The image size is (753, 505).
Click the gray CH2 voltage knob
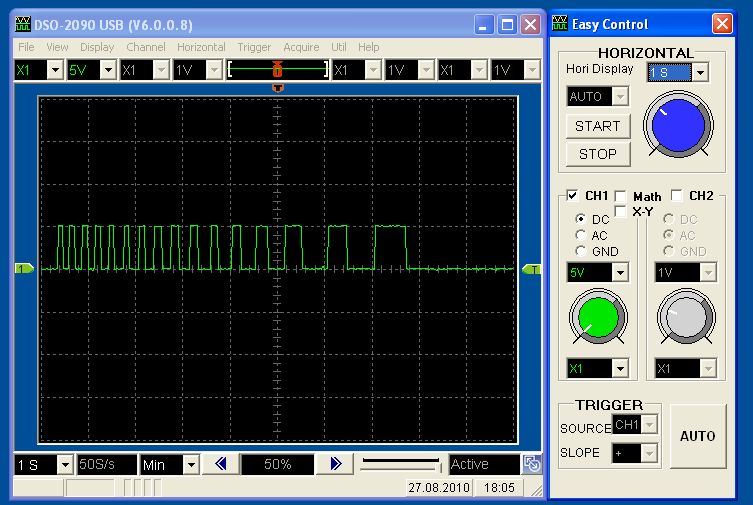[x=685, y=318]
